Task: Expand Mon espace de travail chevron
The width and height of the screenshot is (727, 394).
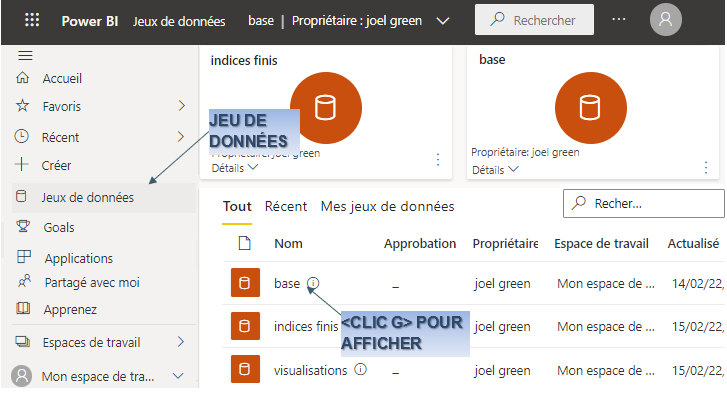Action: point(178,376)
